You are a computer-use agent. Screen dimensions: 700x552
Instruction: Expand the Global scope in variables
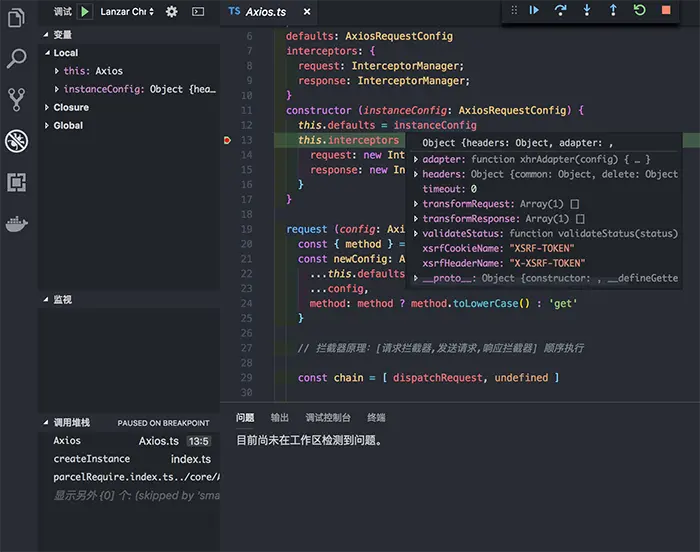[68, 125]
